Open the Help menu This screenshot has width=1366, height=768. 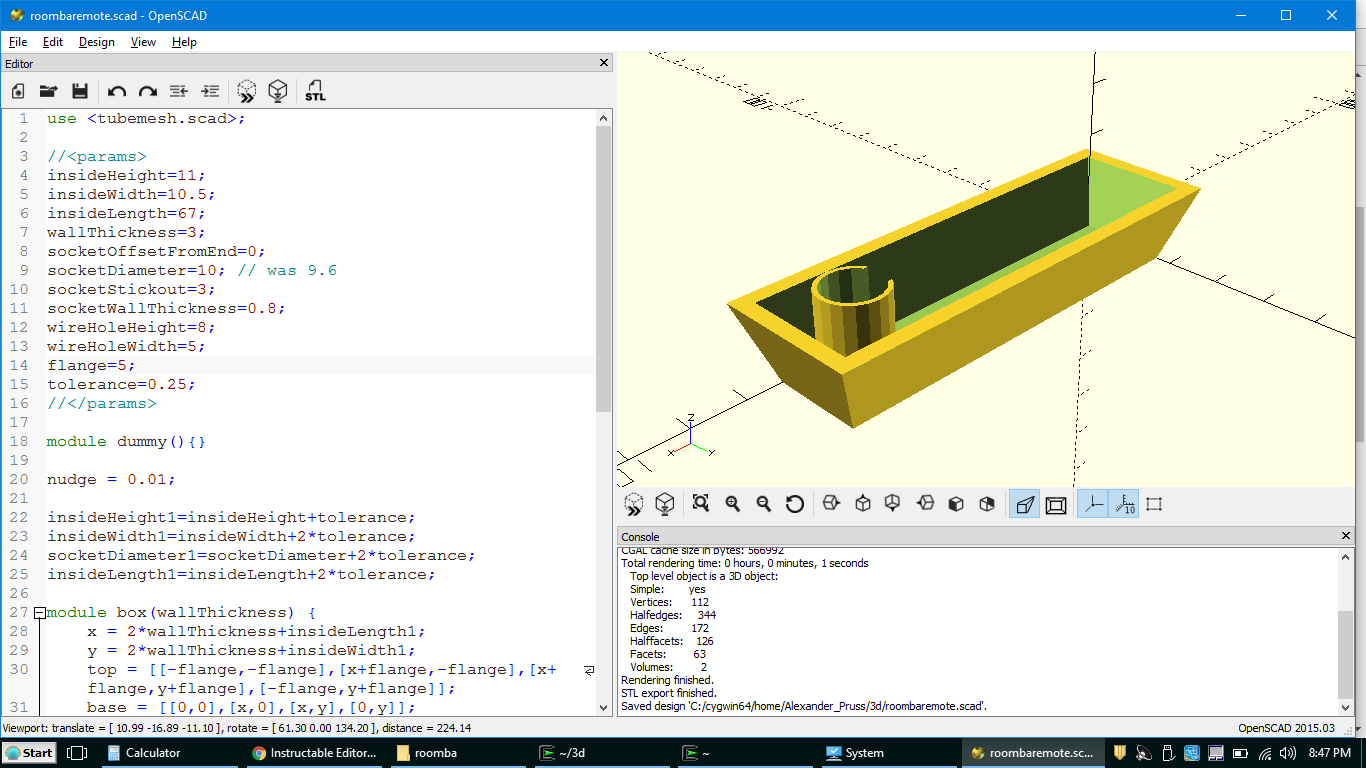pyautogui.click(x=184, y=42)
